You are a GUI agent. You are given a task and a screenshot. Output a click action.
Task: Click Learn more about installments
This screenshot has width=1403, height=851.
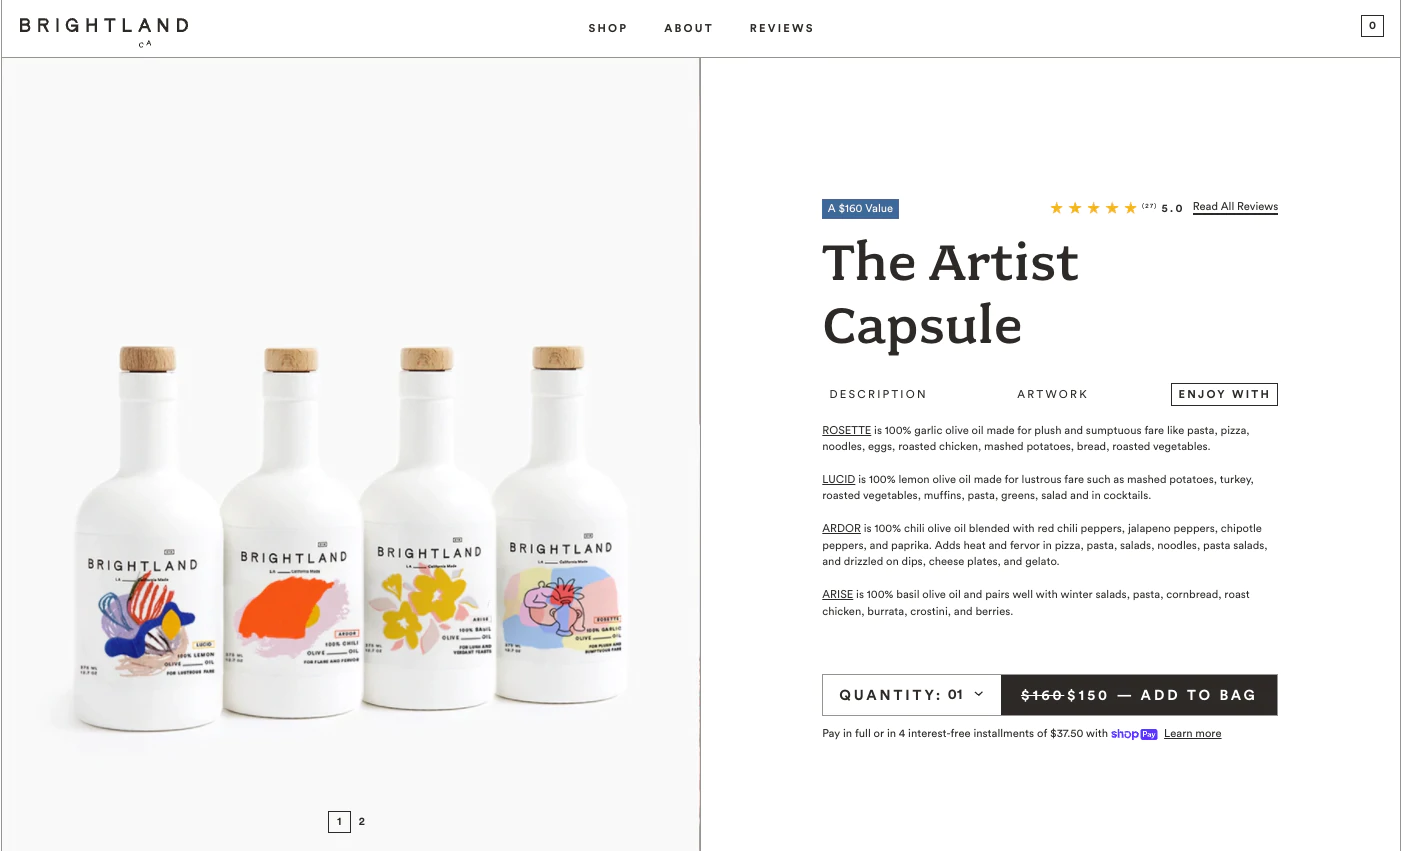click(1192, 734)
